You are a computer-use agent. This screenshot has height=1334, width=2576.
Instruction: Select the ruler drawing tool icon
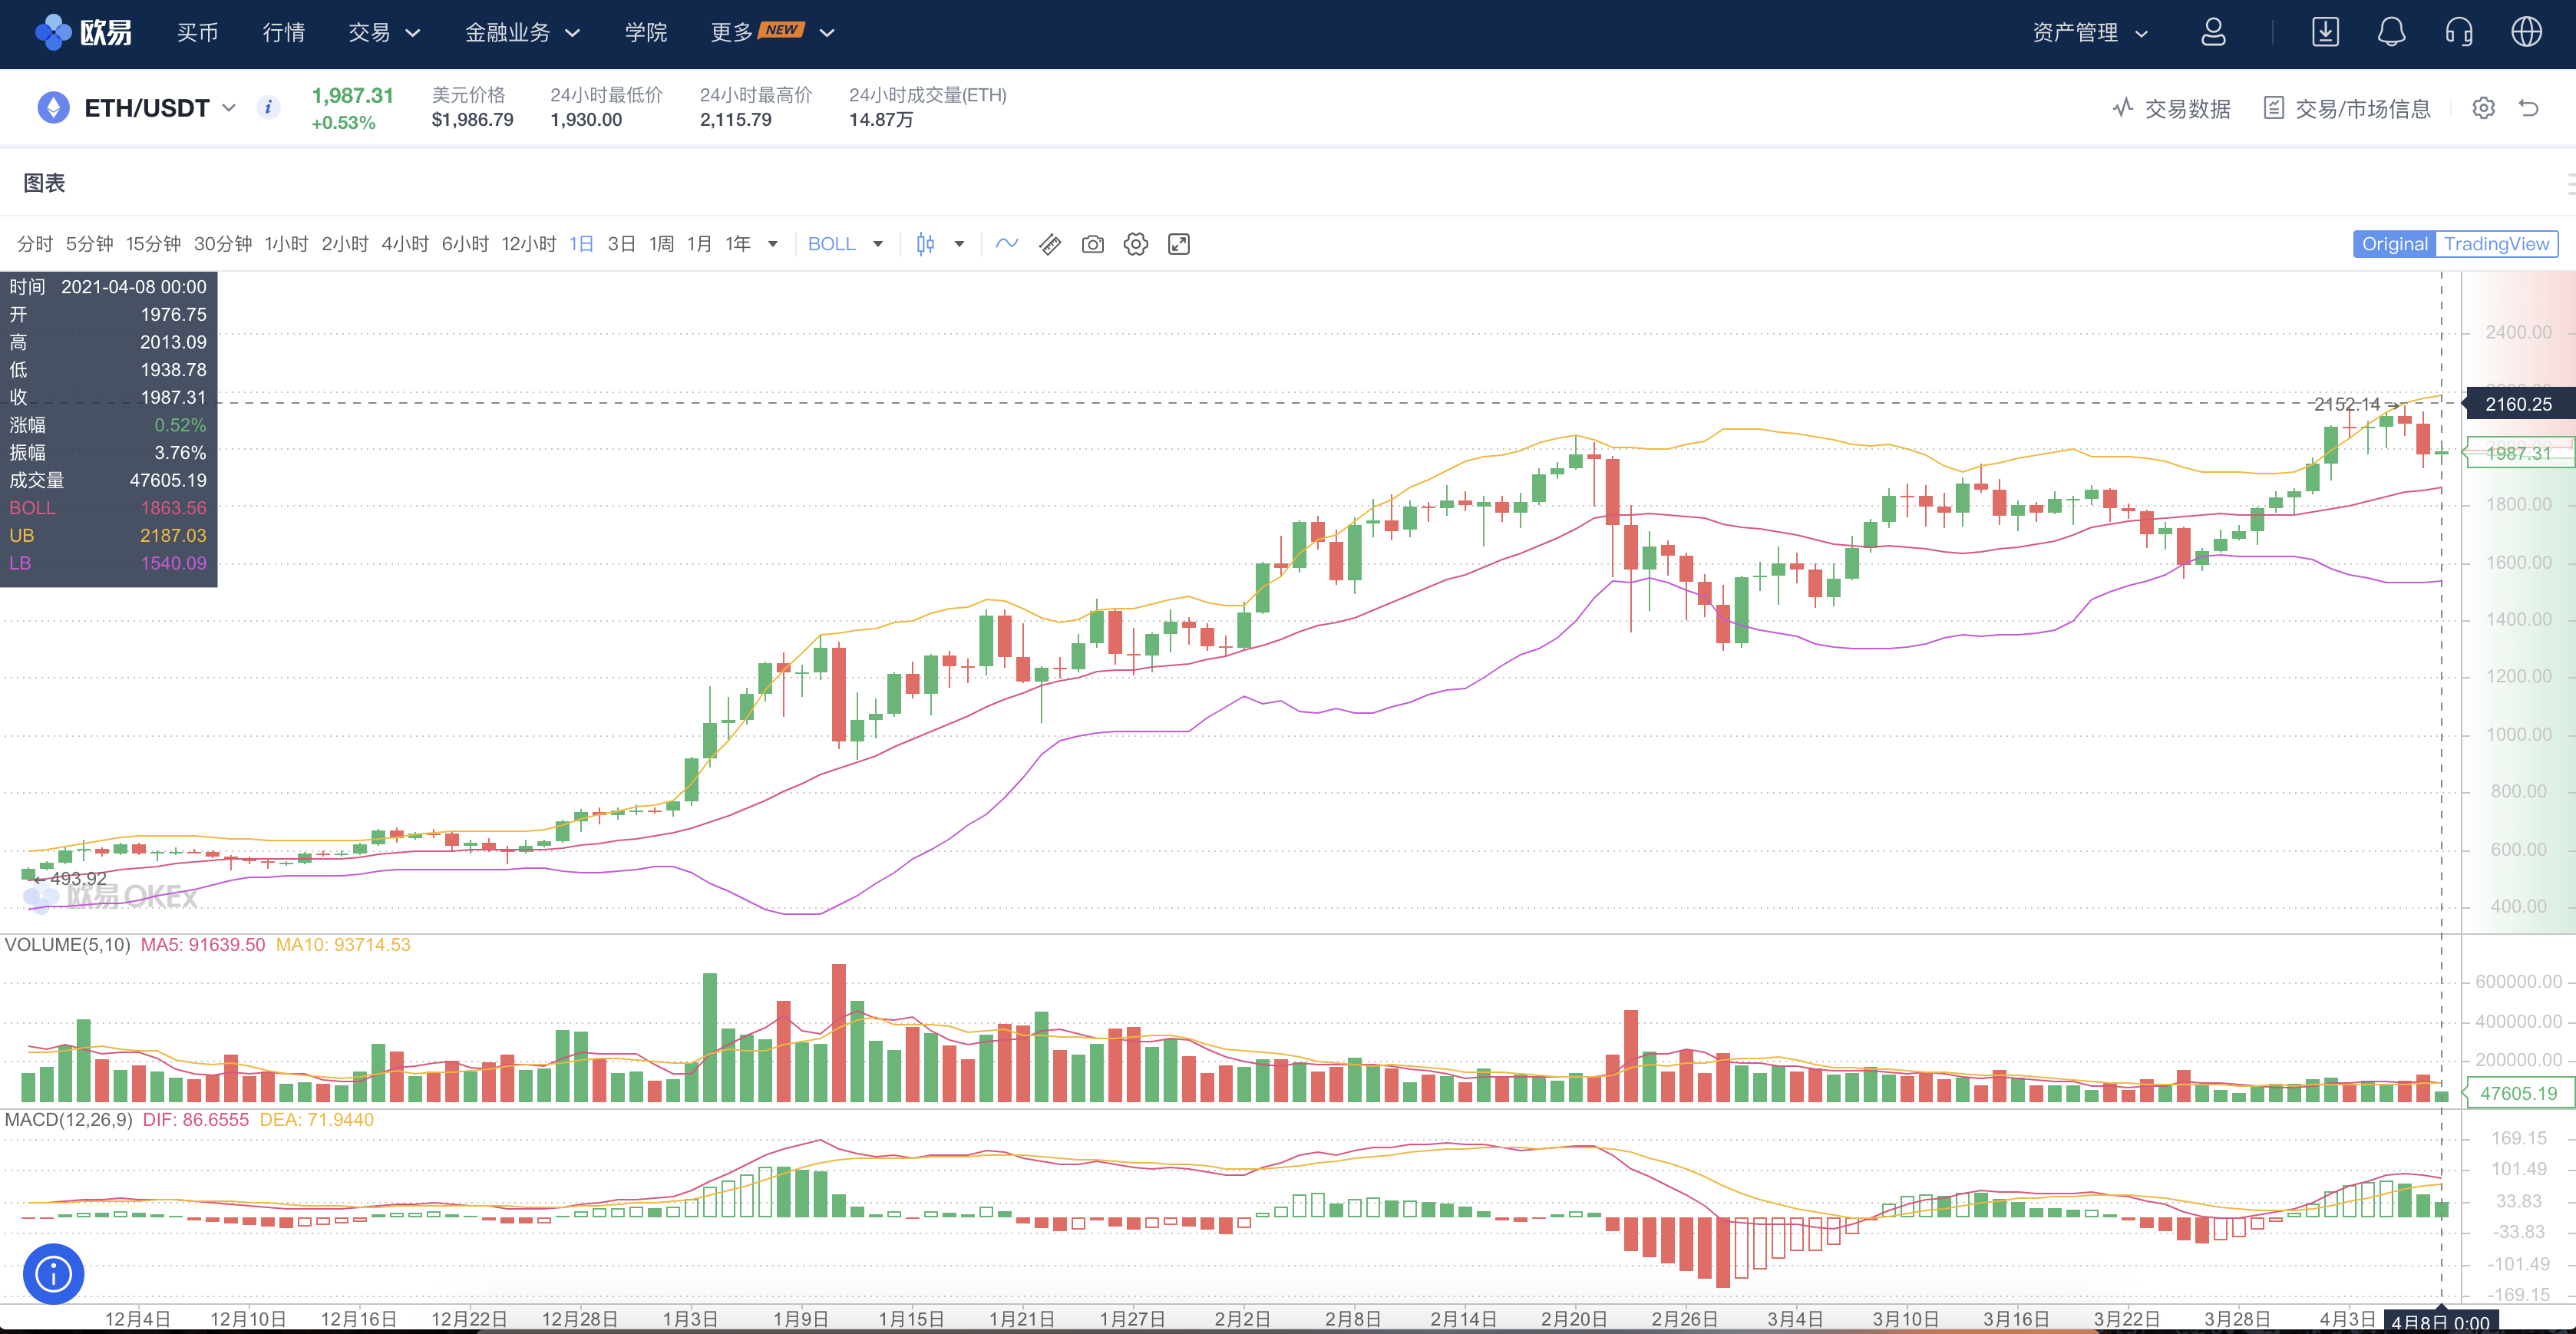(x=1049, y=244)
